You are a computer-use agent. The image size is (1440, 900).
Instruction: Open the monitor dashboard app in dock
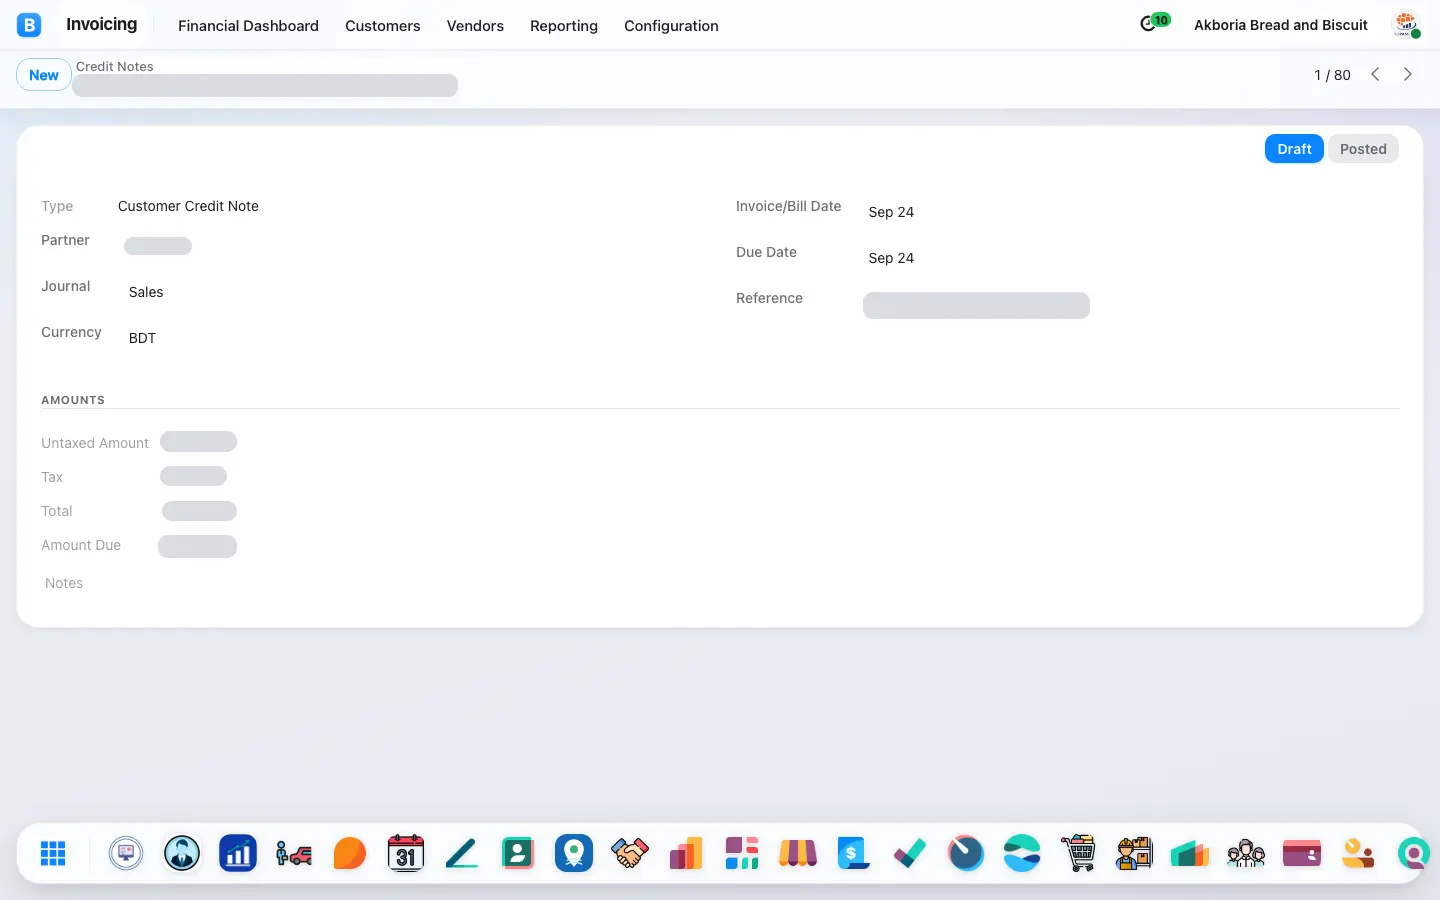126,853
